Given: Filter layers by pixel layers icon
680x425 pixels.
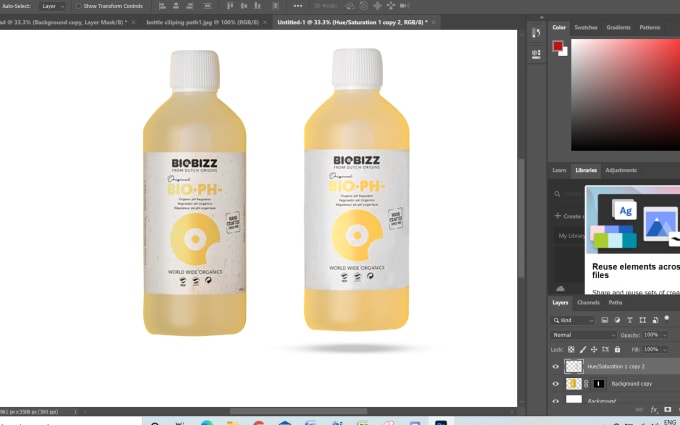Looking at the screenshot, I should [604, 320].
